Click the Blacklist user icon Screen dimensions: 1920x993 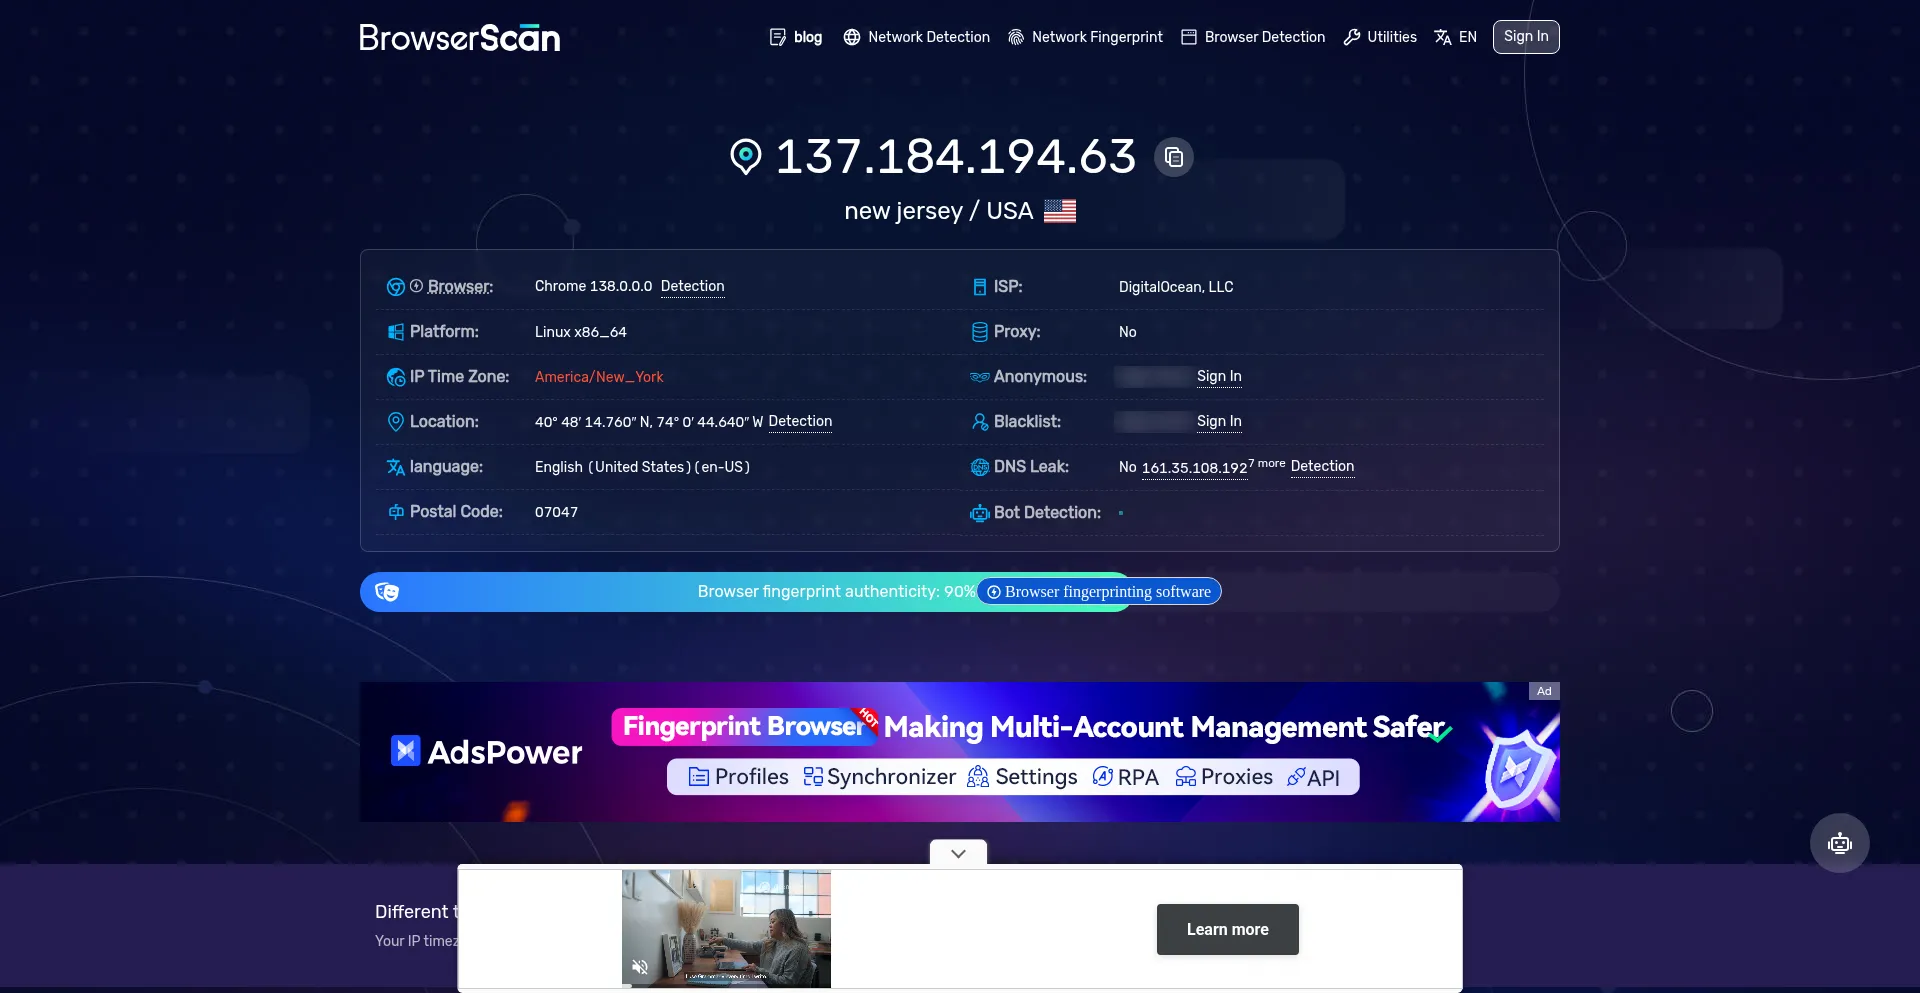click(x=980, y=422)
